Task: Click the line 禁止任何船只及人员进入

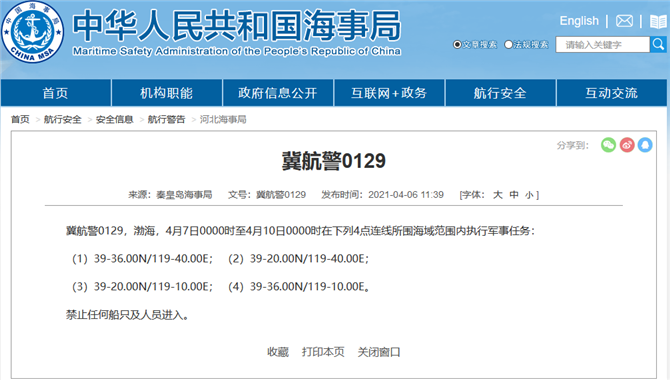Action: coord(127,315)
